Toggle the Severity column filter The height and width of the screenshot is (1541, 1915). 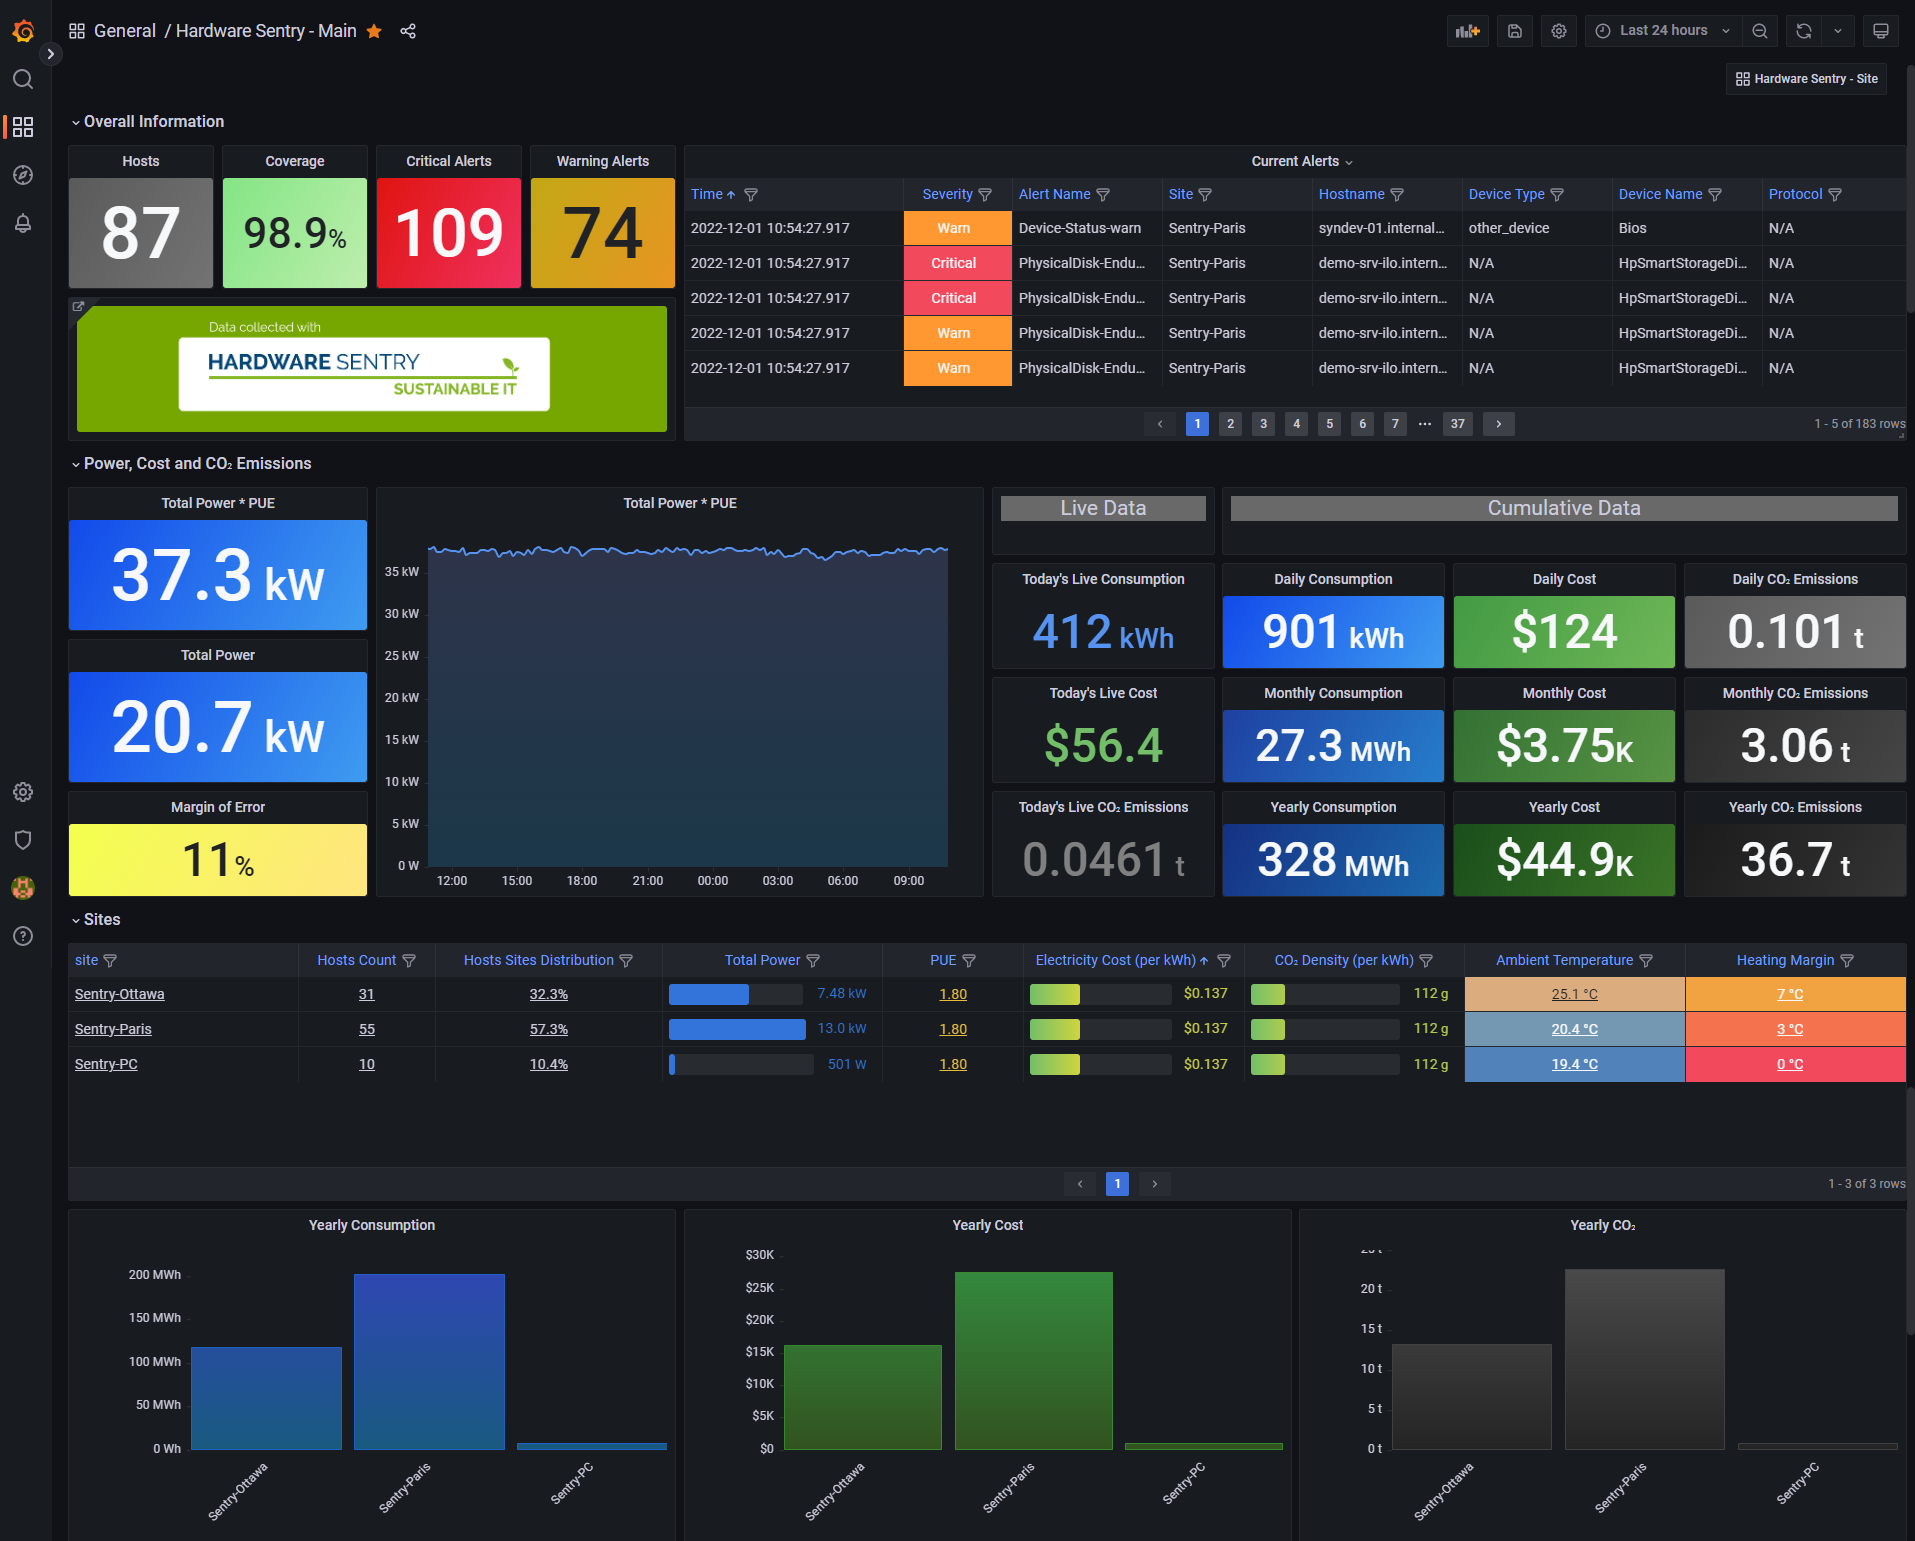(985, 195)
